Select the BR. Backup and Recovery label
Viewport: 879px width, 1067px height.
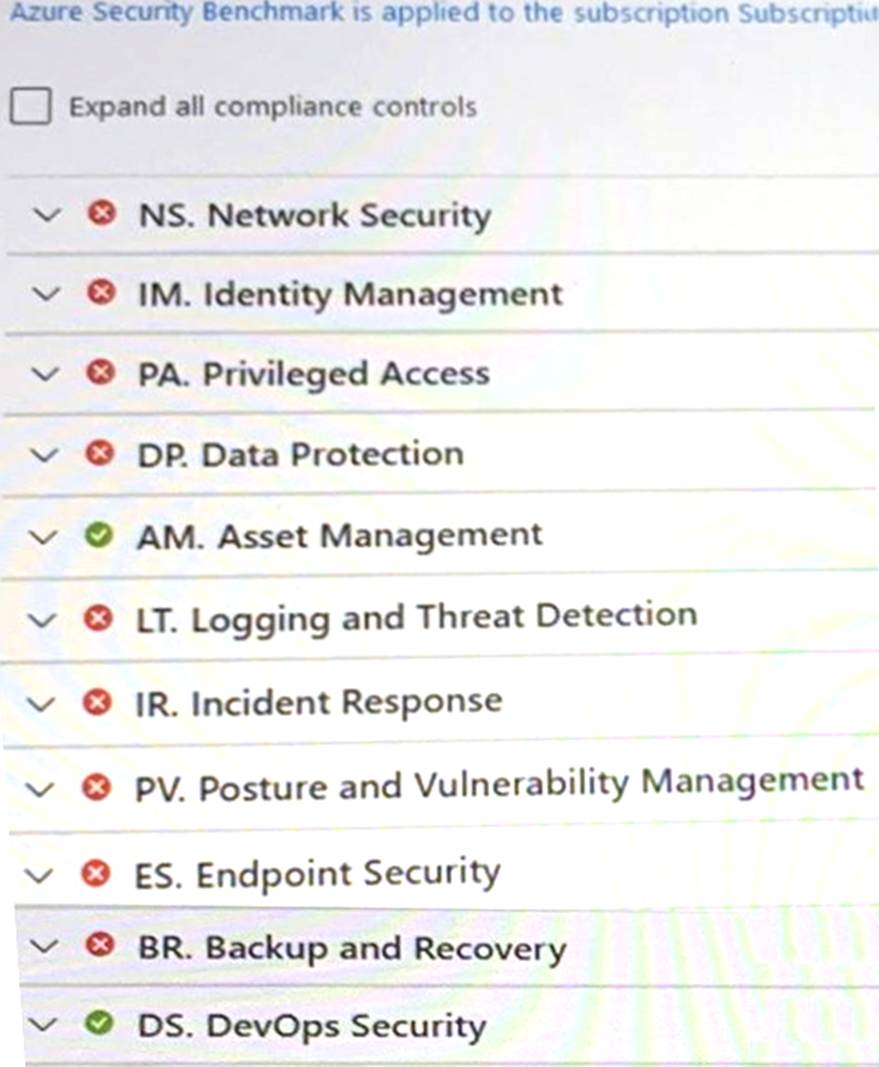[351, 948]
